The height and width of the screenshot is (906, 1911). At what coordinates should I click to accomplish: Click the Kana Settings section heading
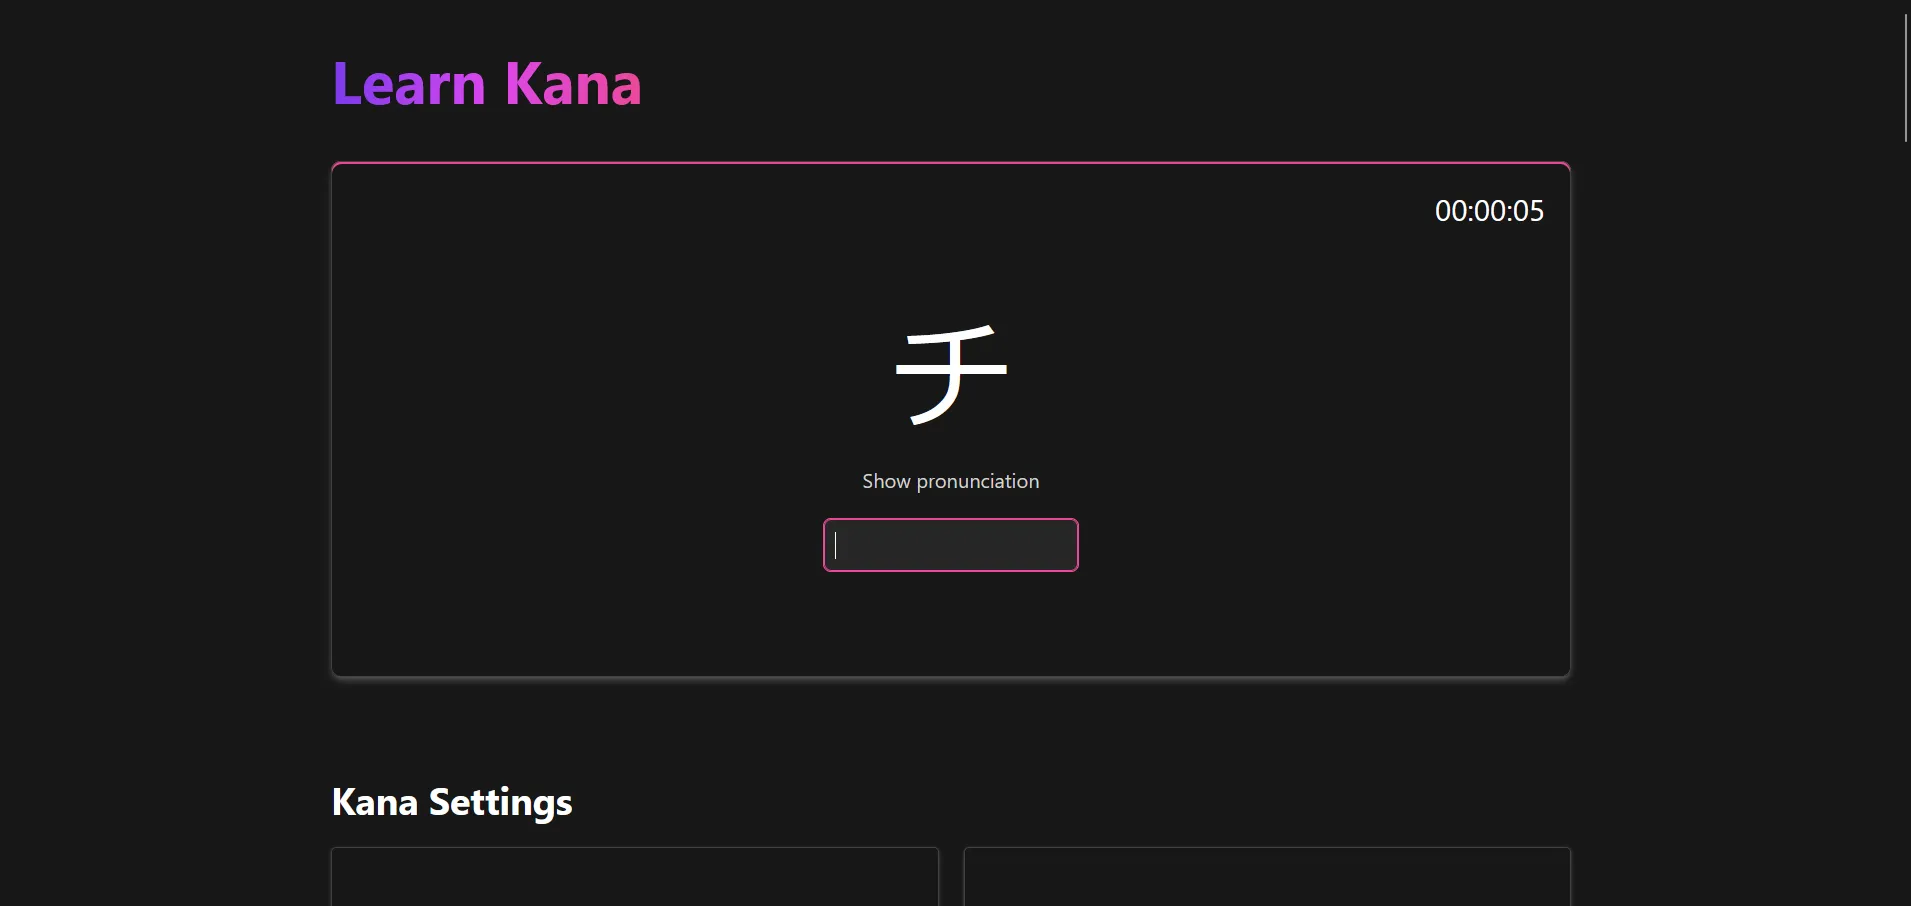[452, 801]
